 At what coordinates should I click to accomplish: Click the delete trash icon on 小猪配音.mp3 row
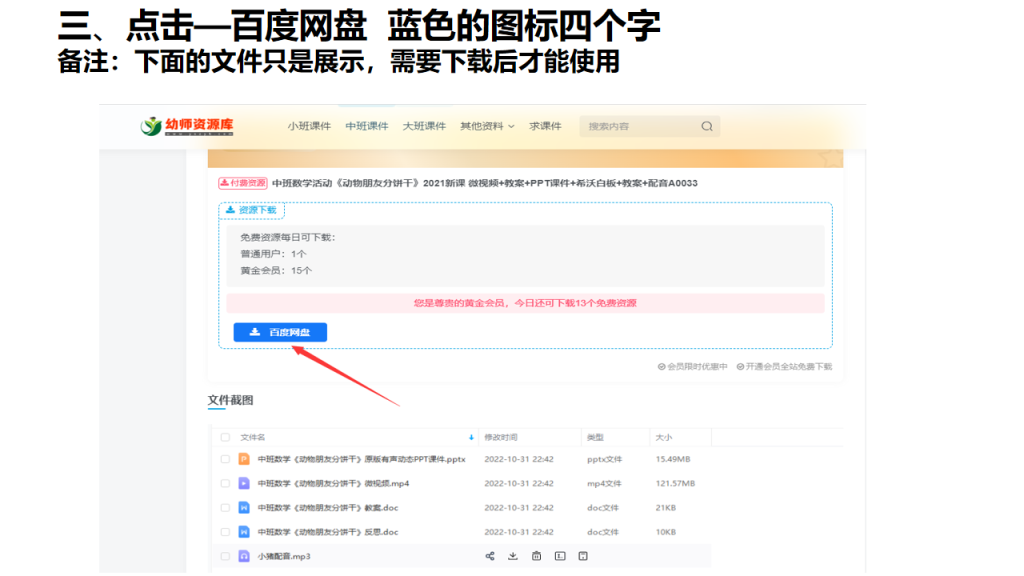coord(536,556)
